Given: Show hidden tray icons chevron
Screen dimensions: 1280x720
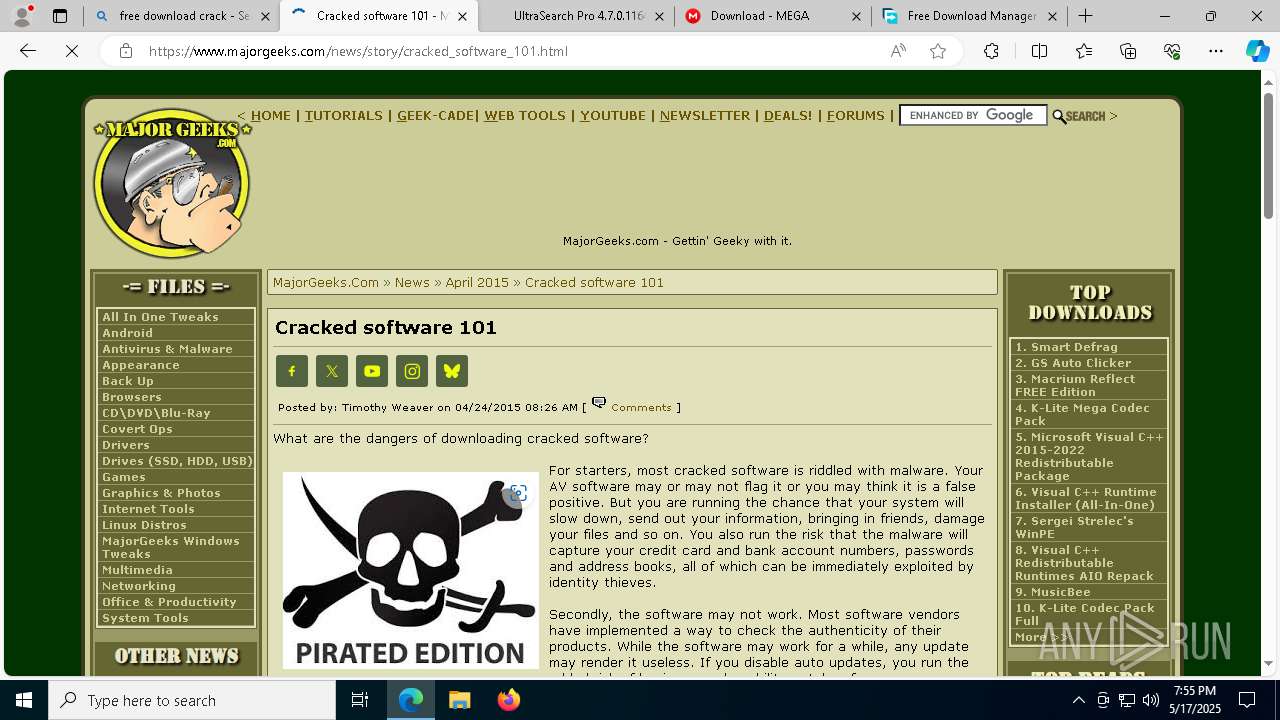Looking at the screenshot, I should tap(1078, 700).
